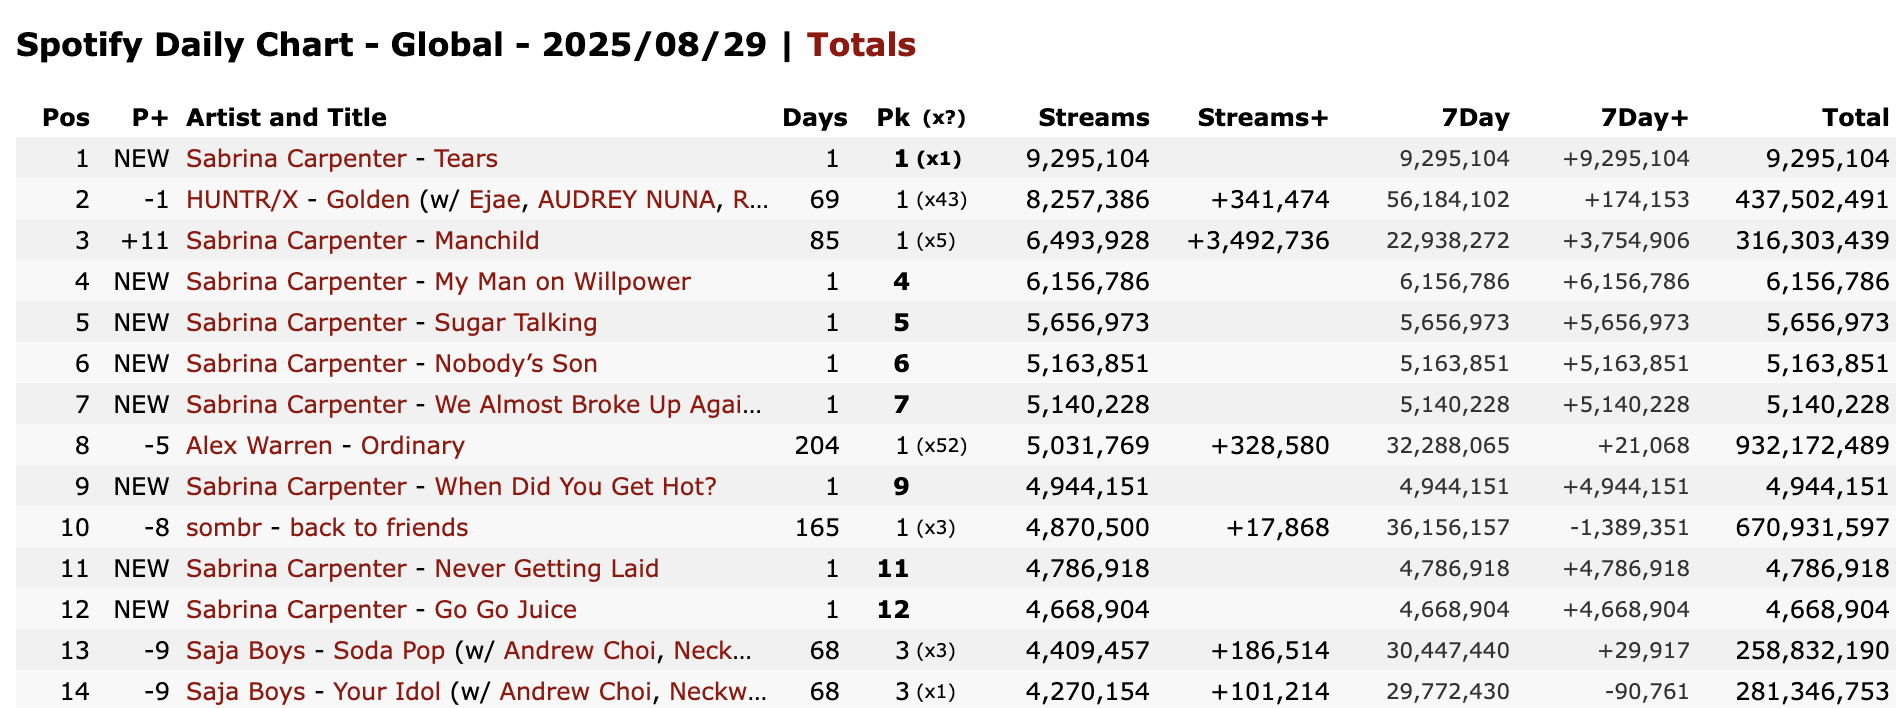Open the My Man on Willpower link
Screen dimensions: 1902x708
[x=563, y=282]
